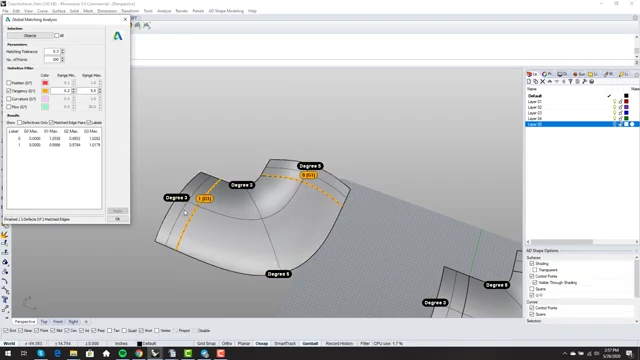Click the orange Tangency color swatch

pyautogui.click(x=45, y=91)
